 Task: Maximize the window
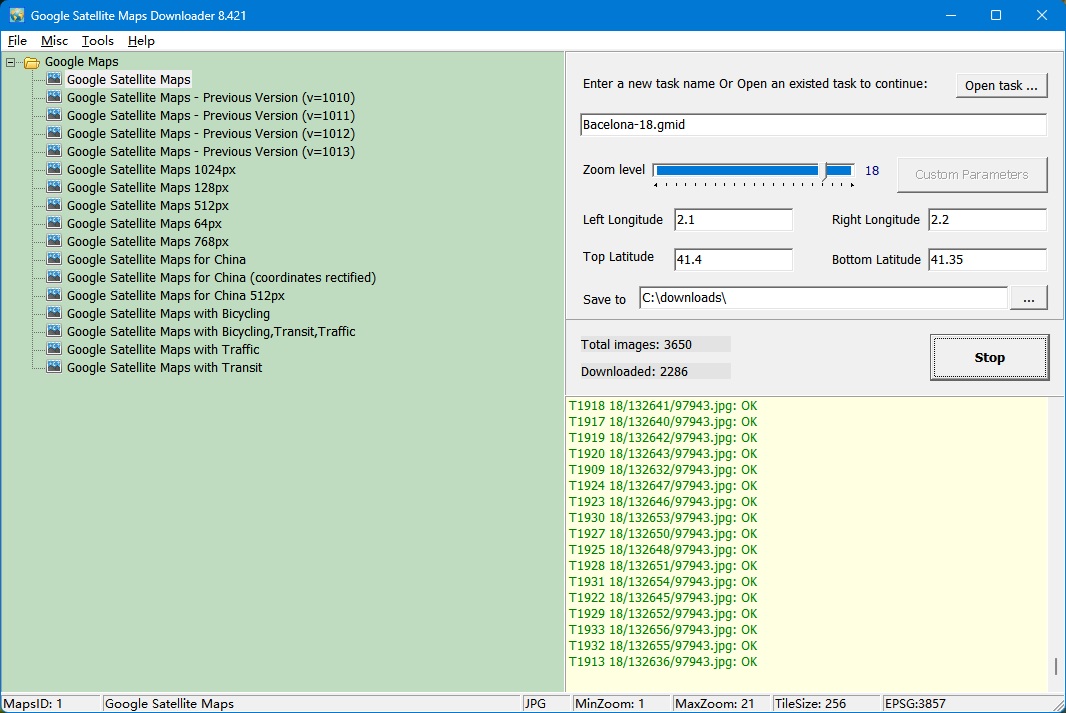click(x=996, y=15)
